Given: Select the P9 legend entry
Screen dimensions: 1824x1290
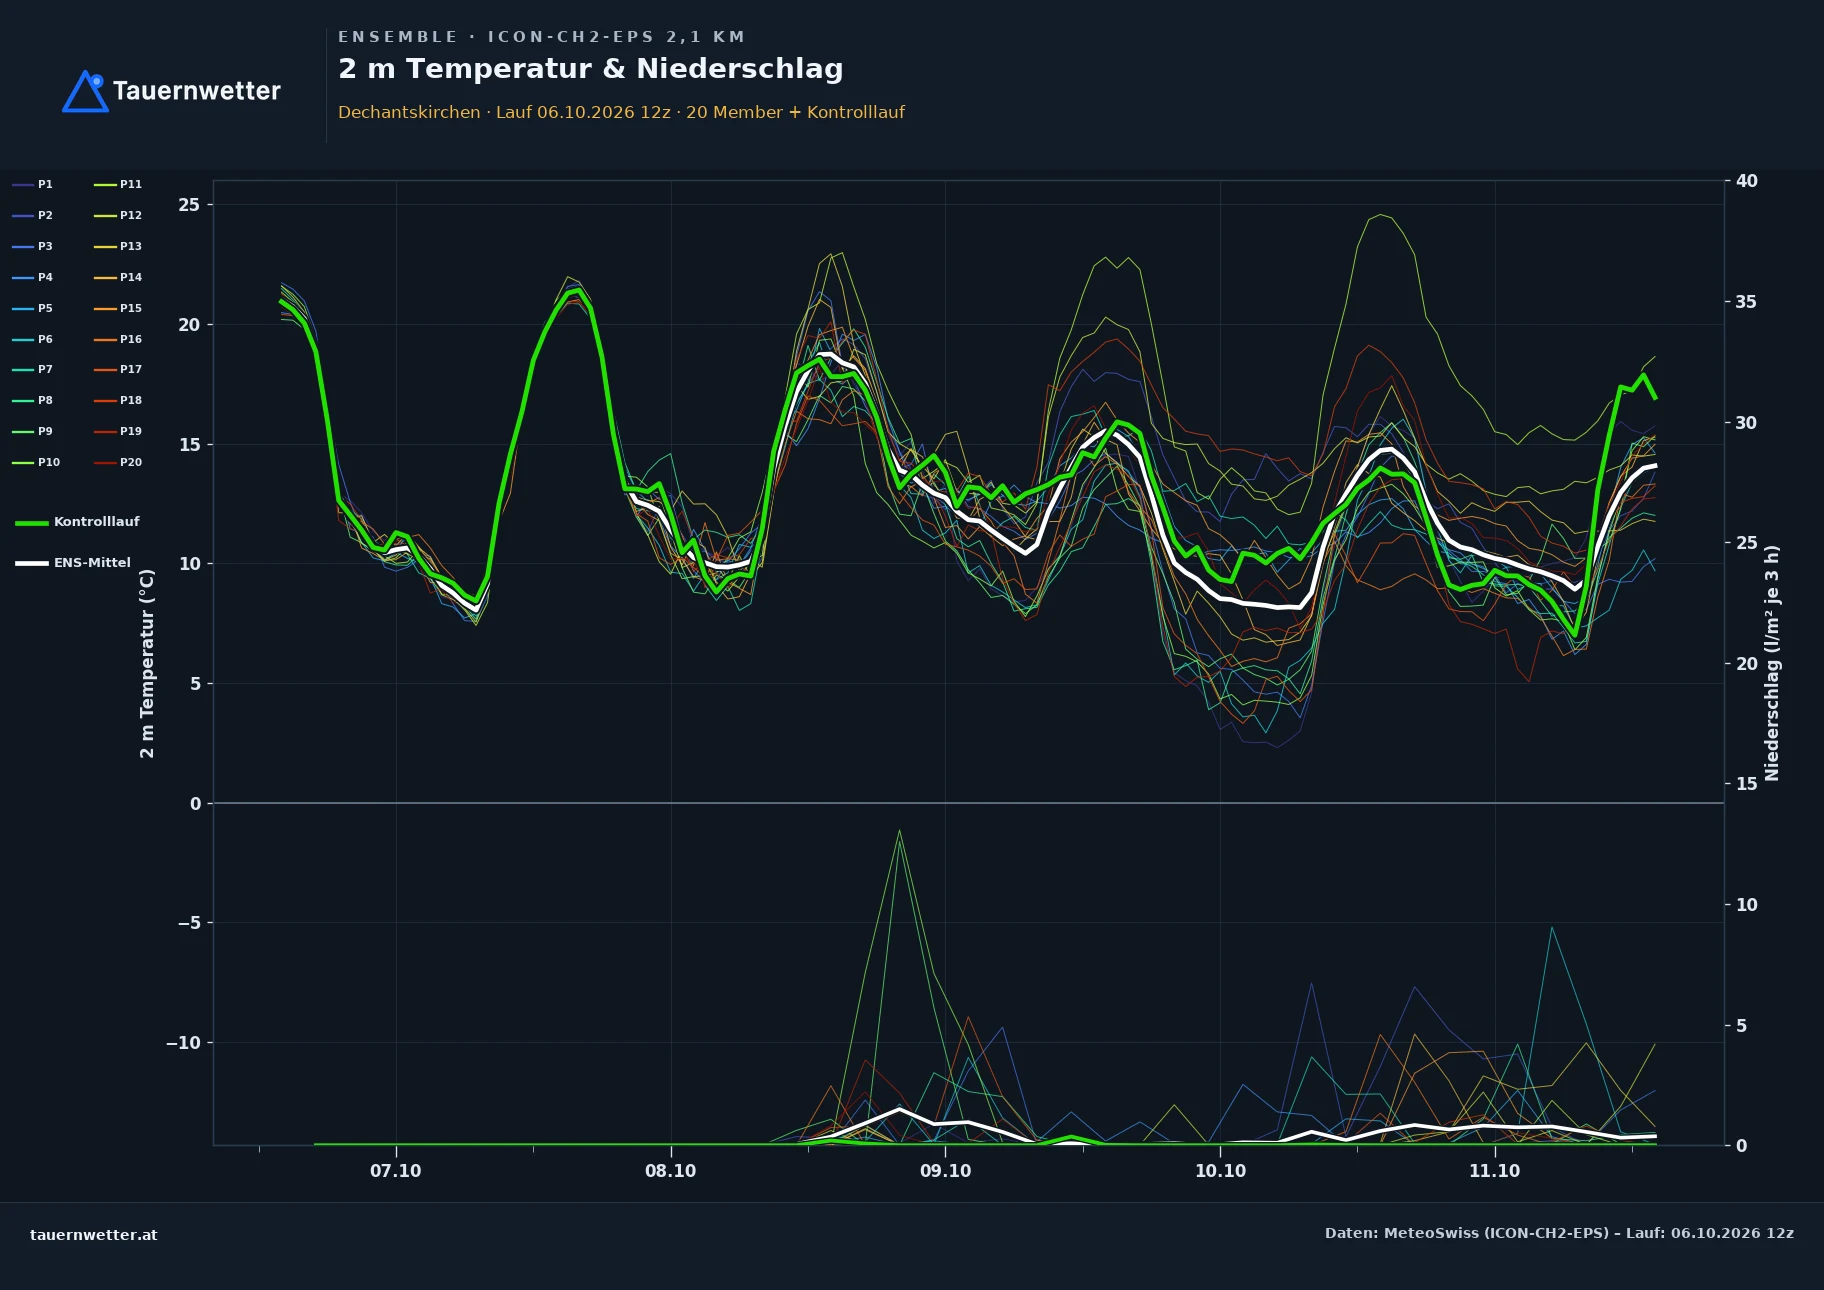Looking at the screenshot, I should click(x=33, y=431).
